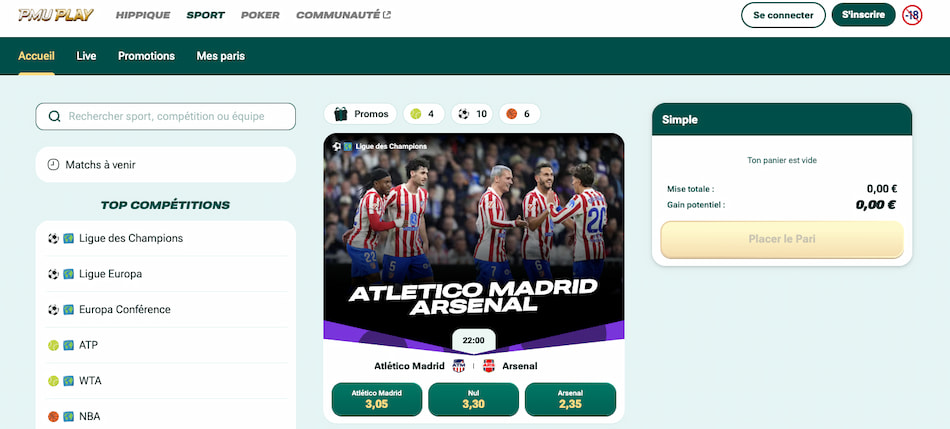Filter by football chip showing 10
Screen dimensions: 950x429
tap(472, 114)
